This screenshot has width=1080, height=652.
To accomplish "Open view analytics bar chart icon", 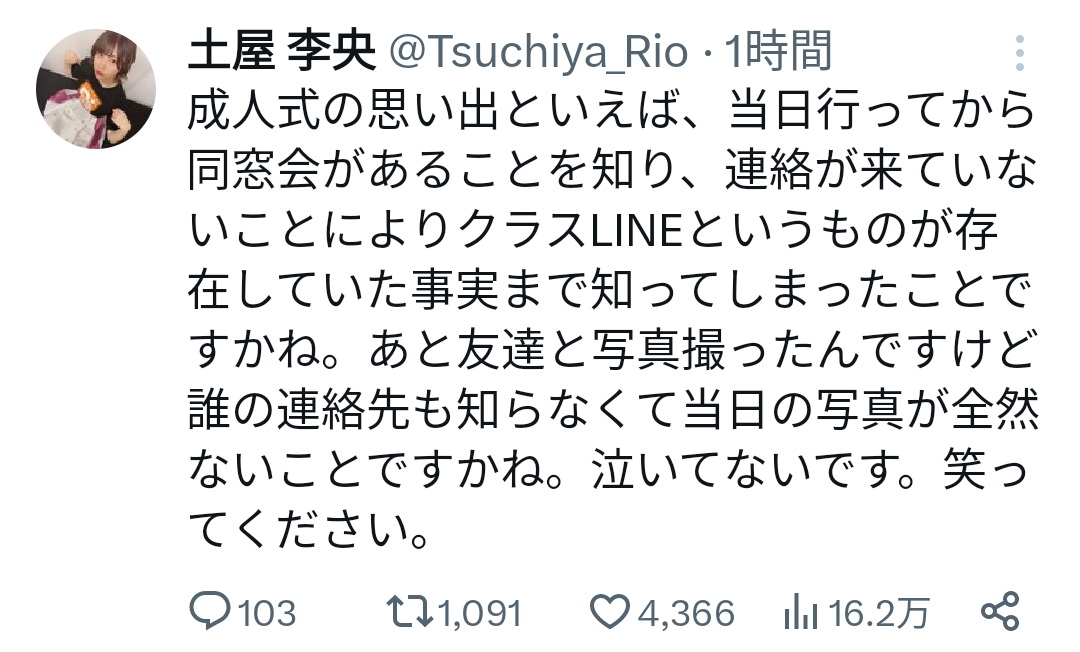I will (796, 612).
